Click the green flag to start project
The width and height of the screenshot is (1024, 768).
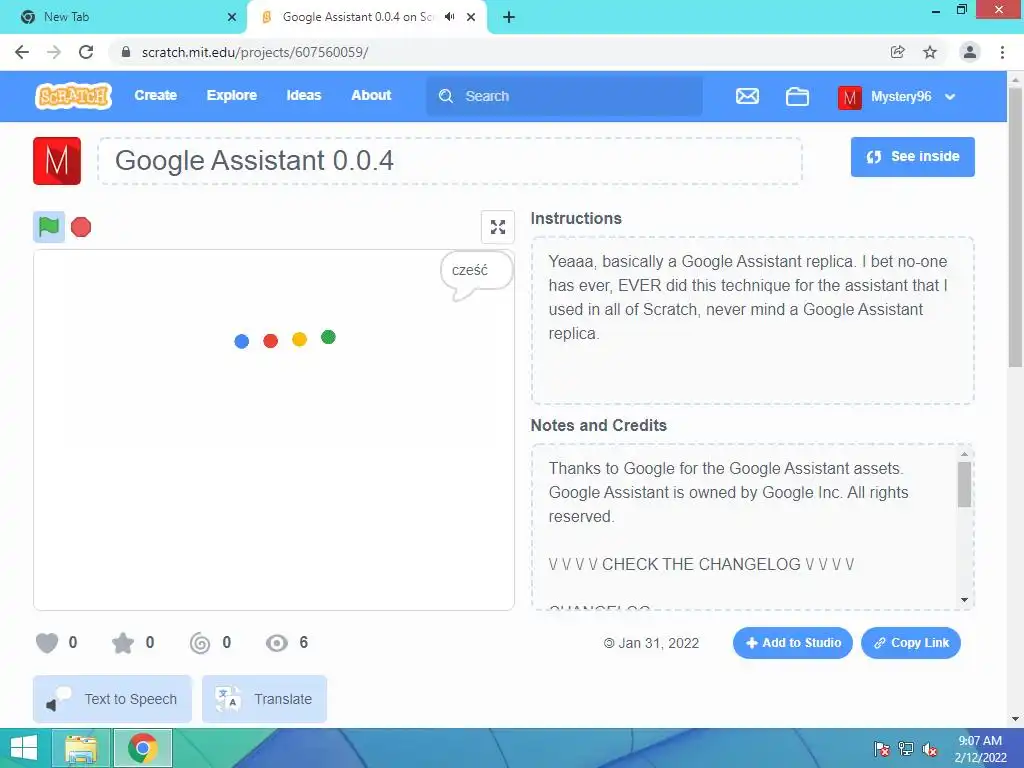tap(49, 227)
